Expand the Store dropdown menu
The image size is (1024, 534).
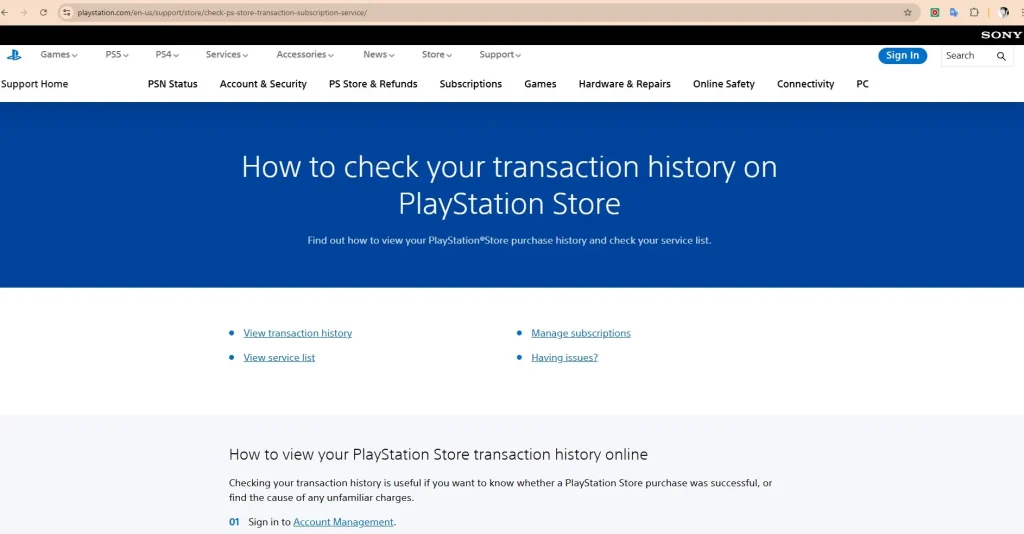[437, 55]
